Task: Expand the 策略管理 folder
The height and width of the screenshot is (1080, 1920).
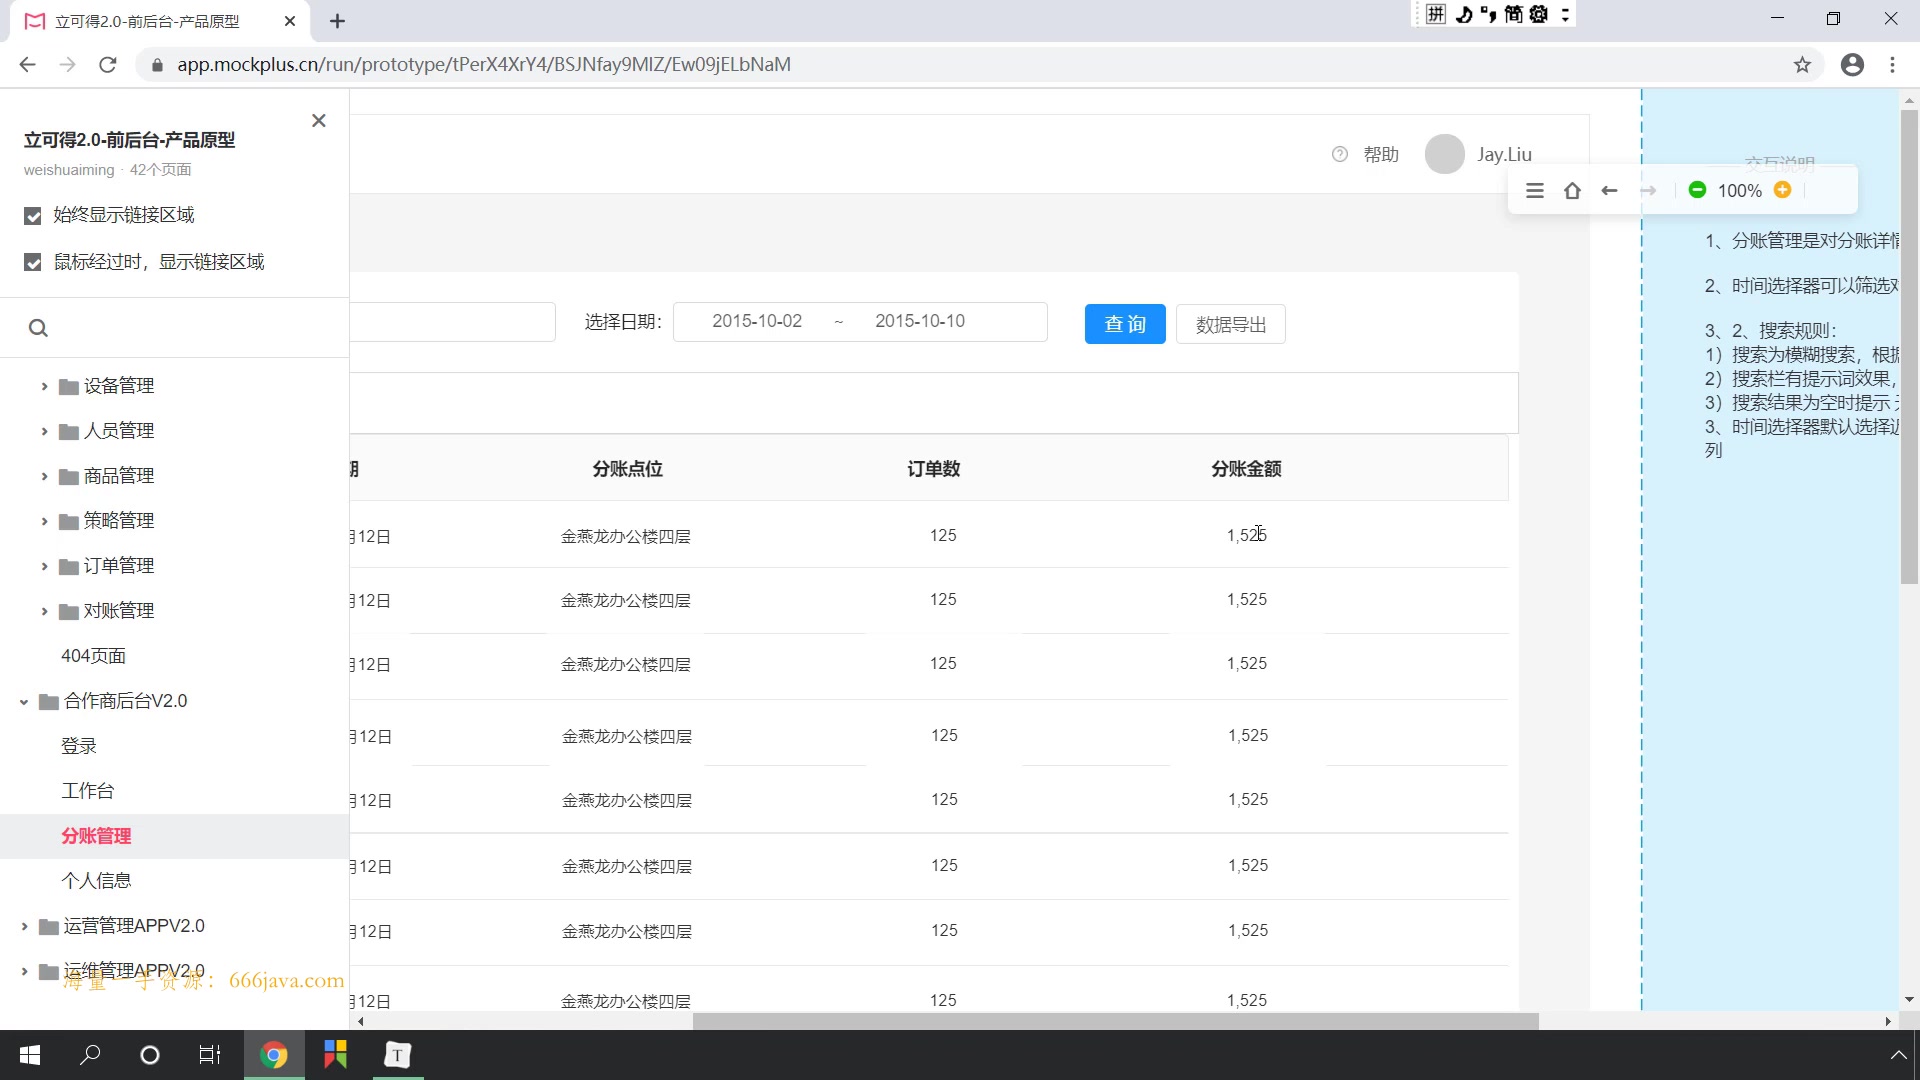Action: (x=44, y=521)
